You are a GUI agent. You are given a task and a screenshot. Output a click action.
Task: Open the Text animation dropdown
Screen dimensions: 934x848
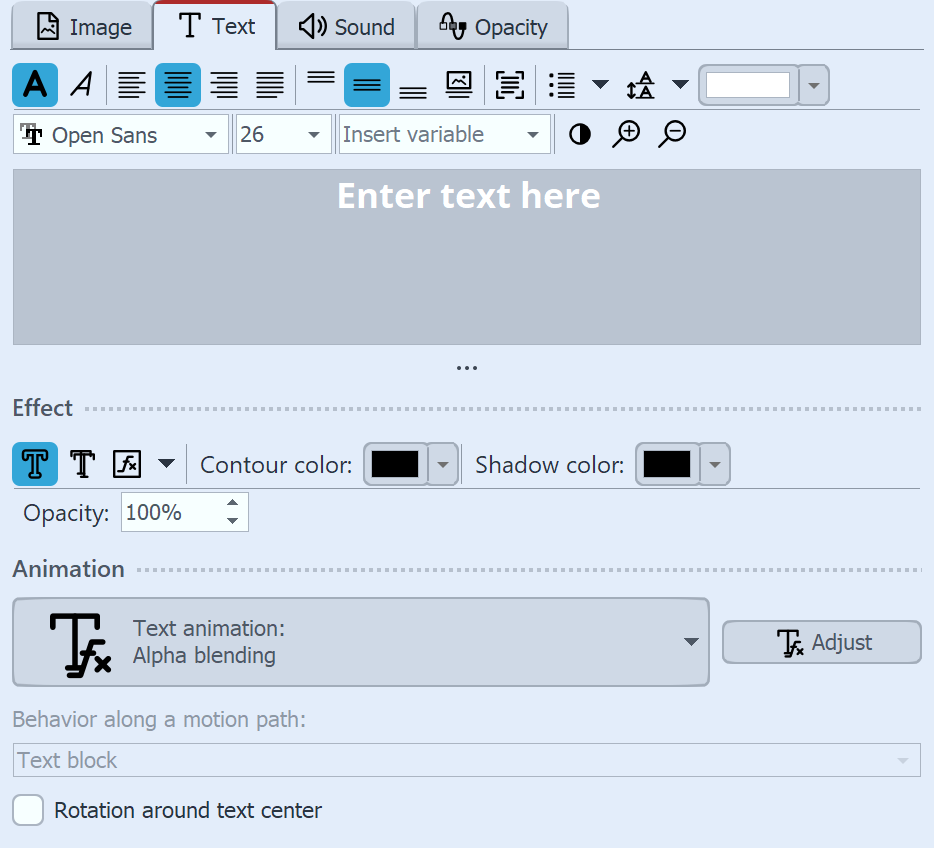click(x=693, y=643)
